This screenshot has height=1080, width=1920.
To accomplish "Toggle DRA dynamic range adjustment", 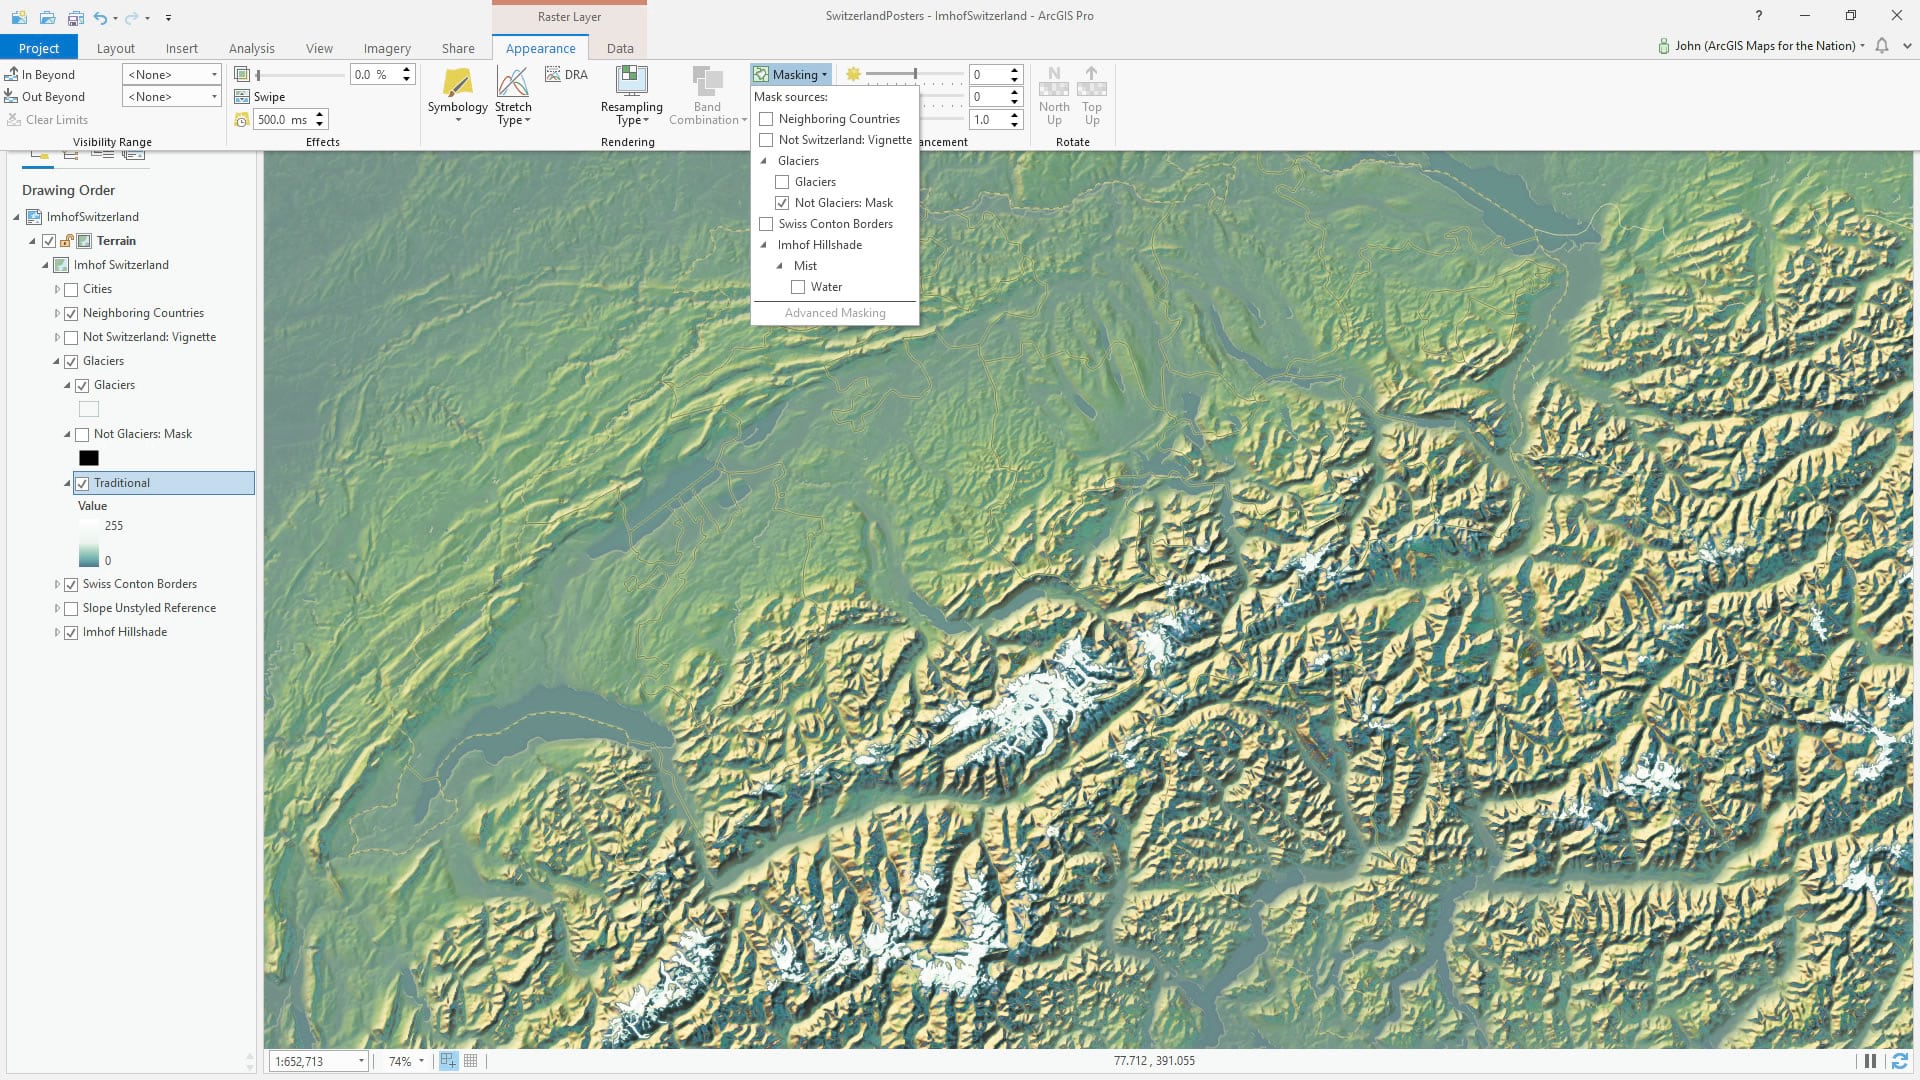I will pyautogui.click(x=566, y=75).
